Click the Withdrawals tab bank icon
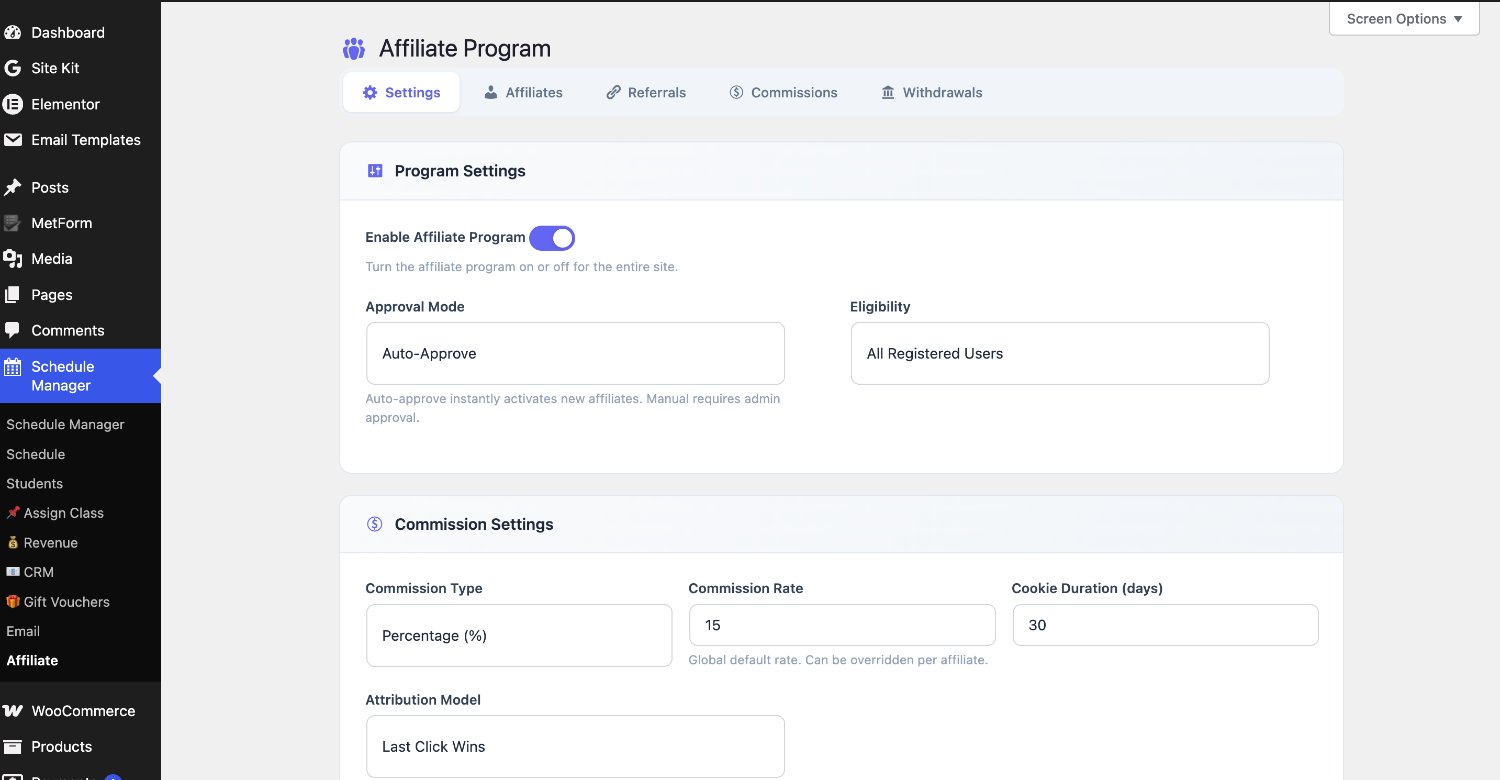 tap(888, 92)
